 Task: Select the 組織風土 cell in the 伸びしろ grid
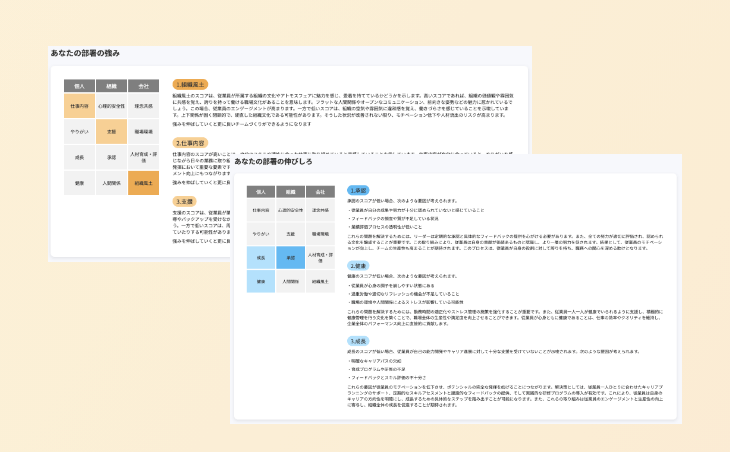click(320, 282)
